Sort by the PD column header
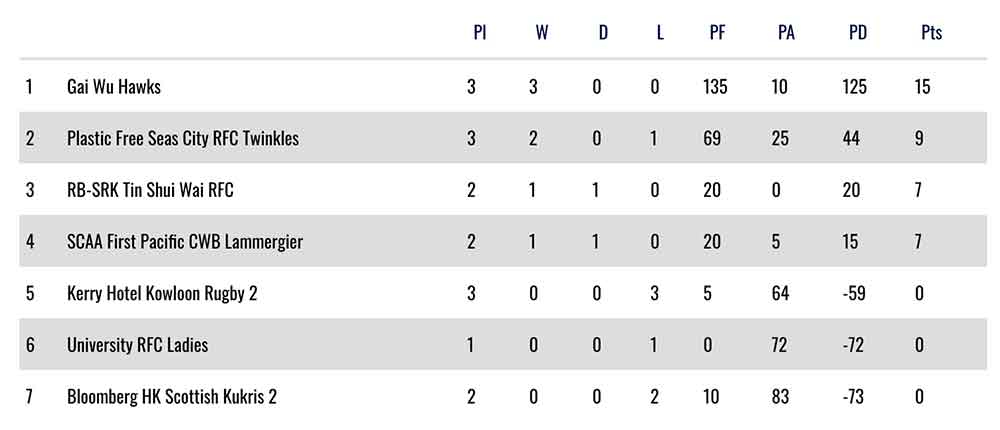 (857, 32)
